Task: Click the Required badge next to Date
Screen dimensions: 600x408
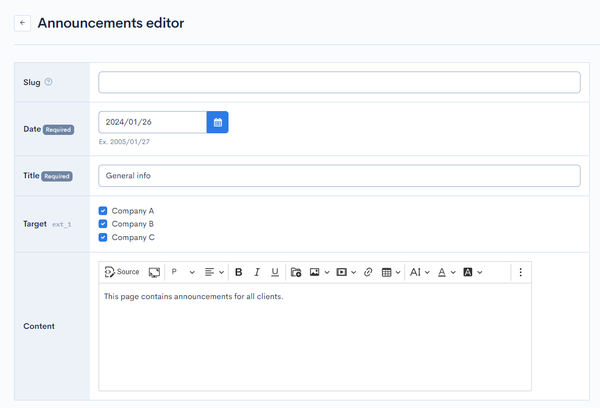Action: click(58, 130)
